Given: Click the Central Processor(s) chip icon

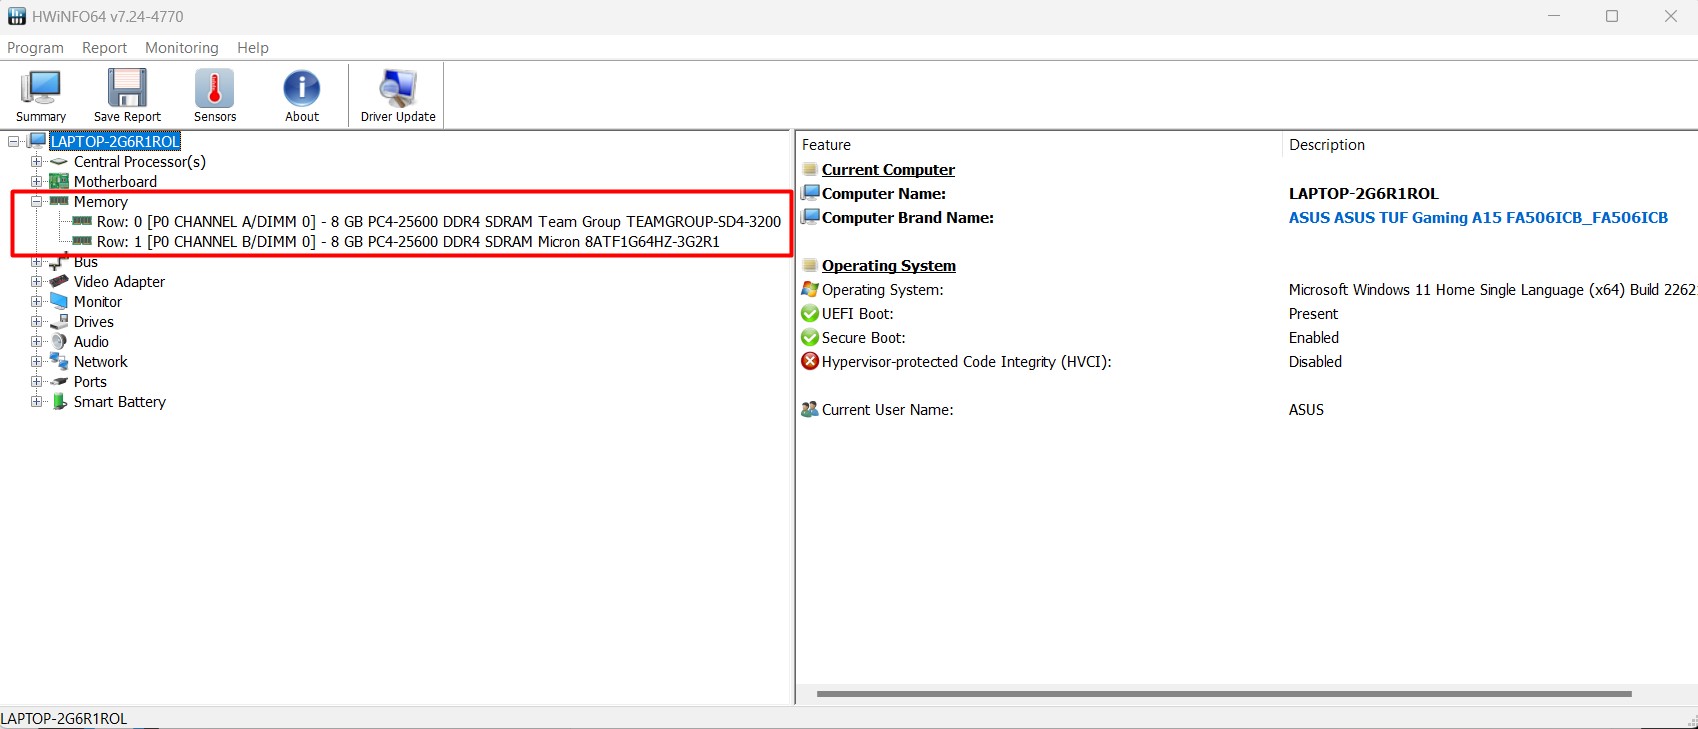Looking at the screenshot, I should [59, 161].
